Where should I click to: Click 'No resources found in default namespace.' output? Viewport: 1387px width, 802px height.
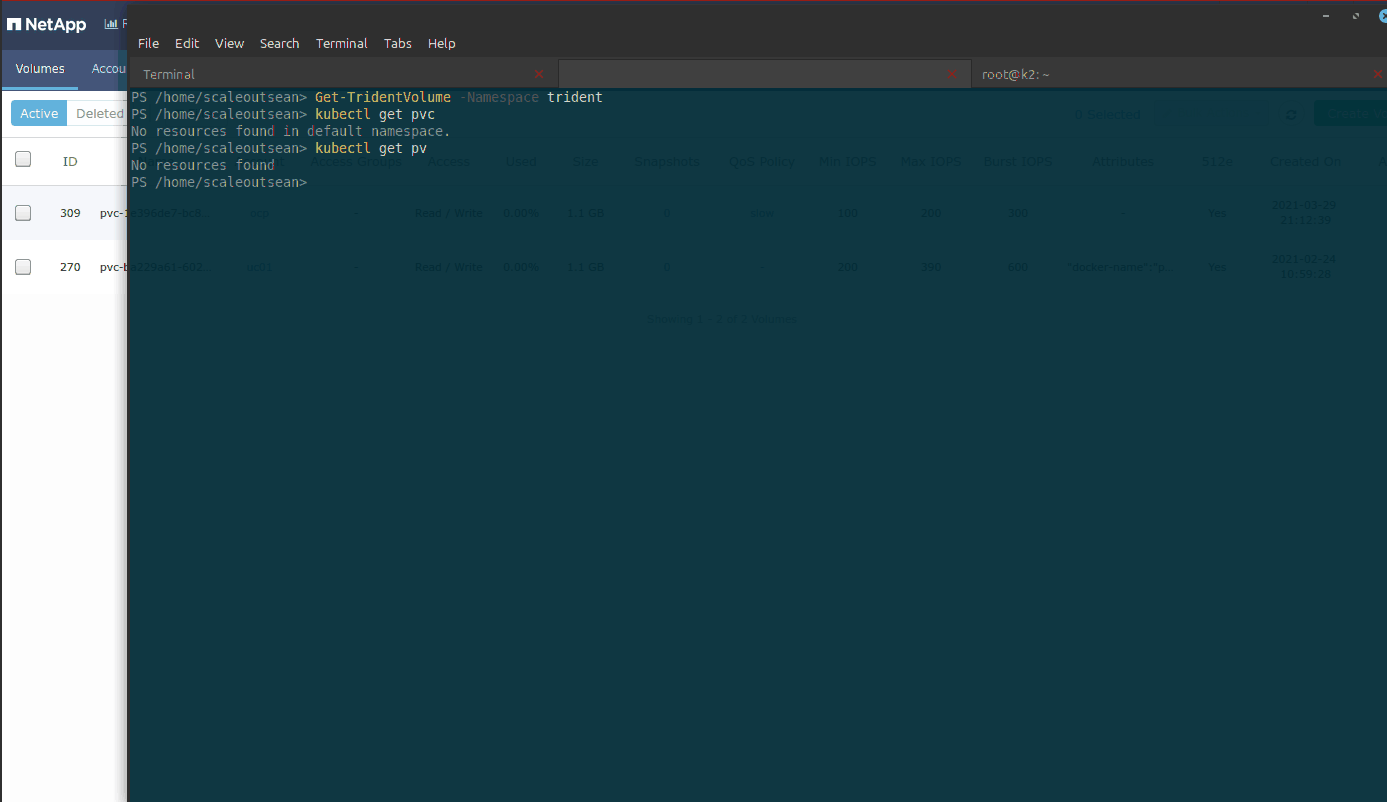(x=291, y=131)
